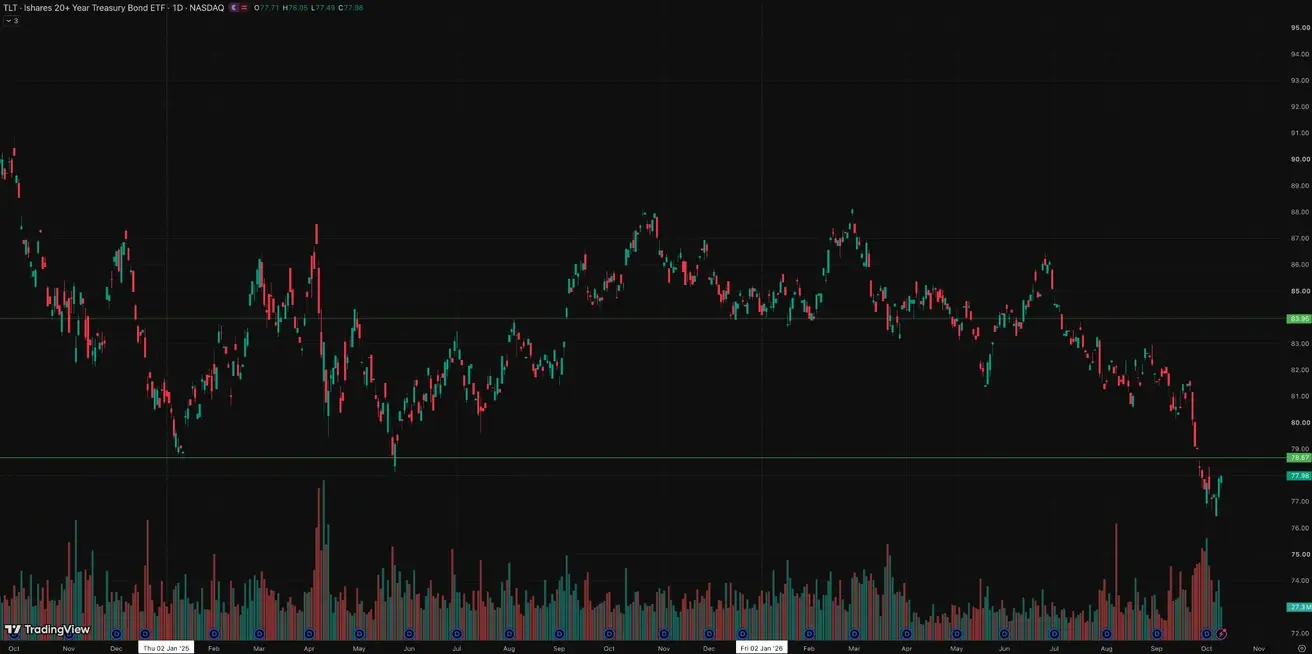
Task: Click the Thu 02 Jan '25 date label
Action: pyautogui.click(x=166, y=648)
